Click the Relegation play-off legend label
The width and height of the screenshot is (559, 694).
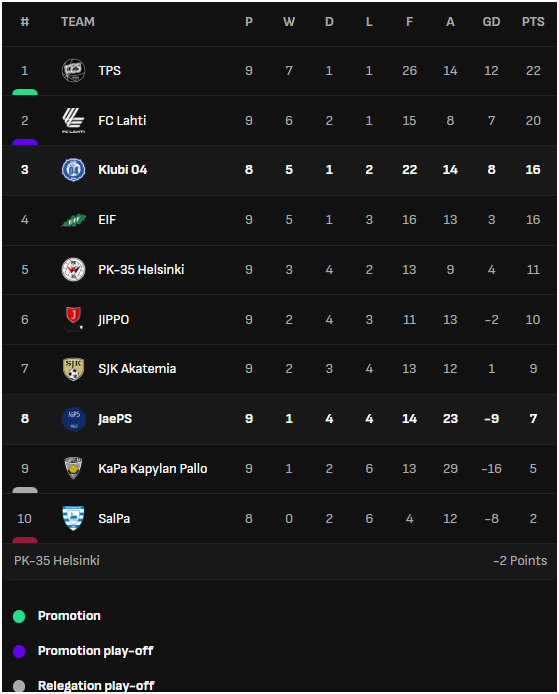(x=96, y=686)
